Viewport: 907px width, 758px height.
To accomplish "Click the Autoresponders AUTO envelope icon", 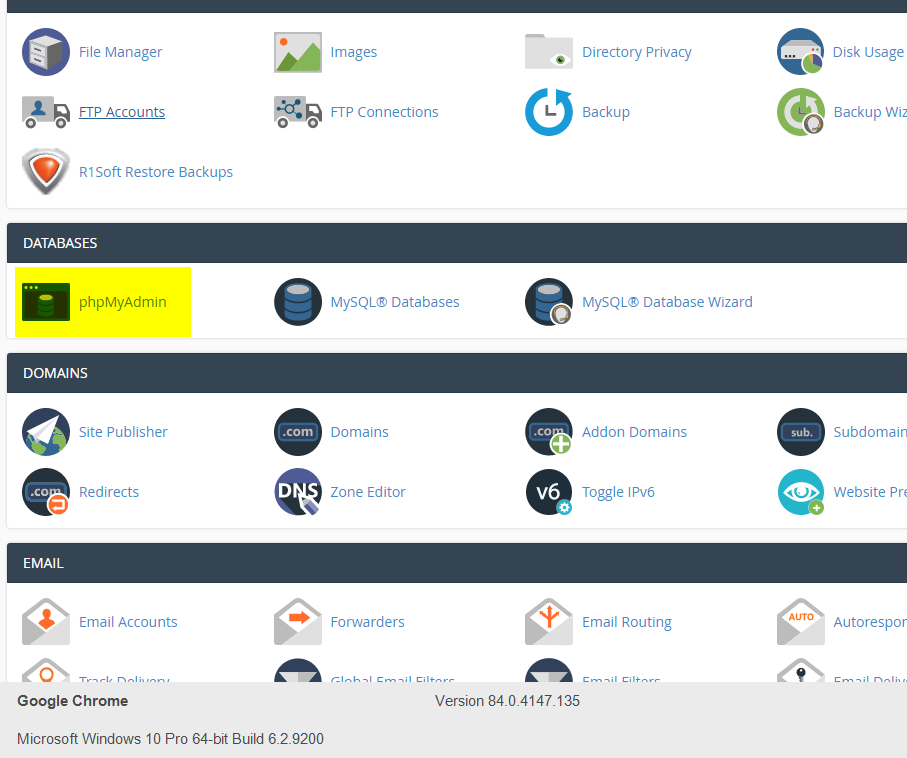I will coord(801,622).
